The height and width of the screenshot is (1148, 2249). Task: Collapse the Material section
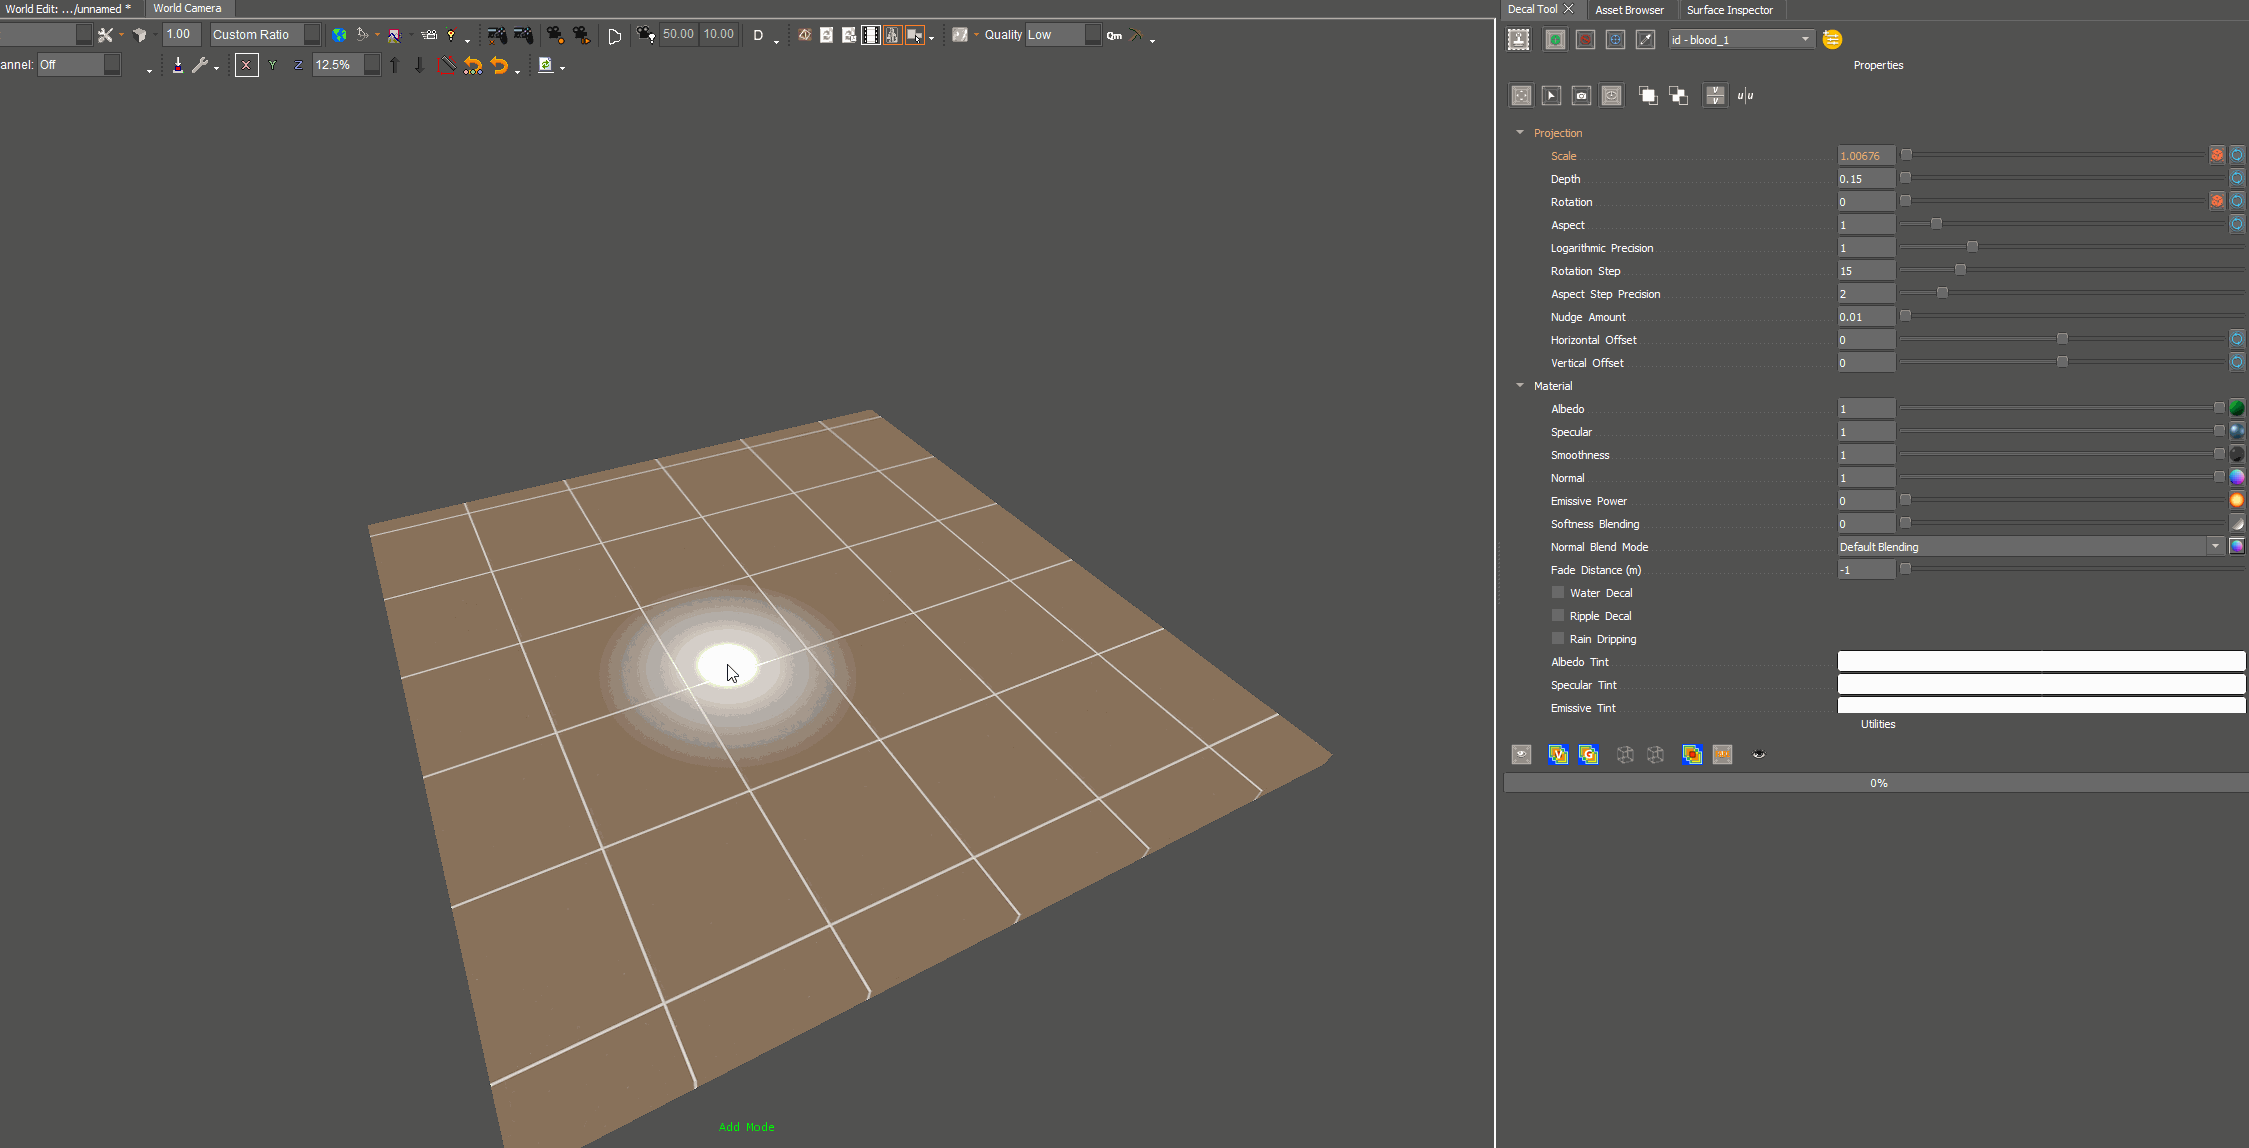tap(1520, 386)
